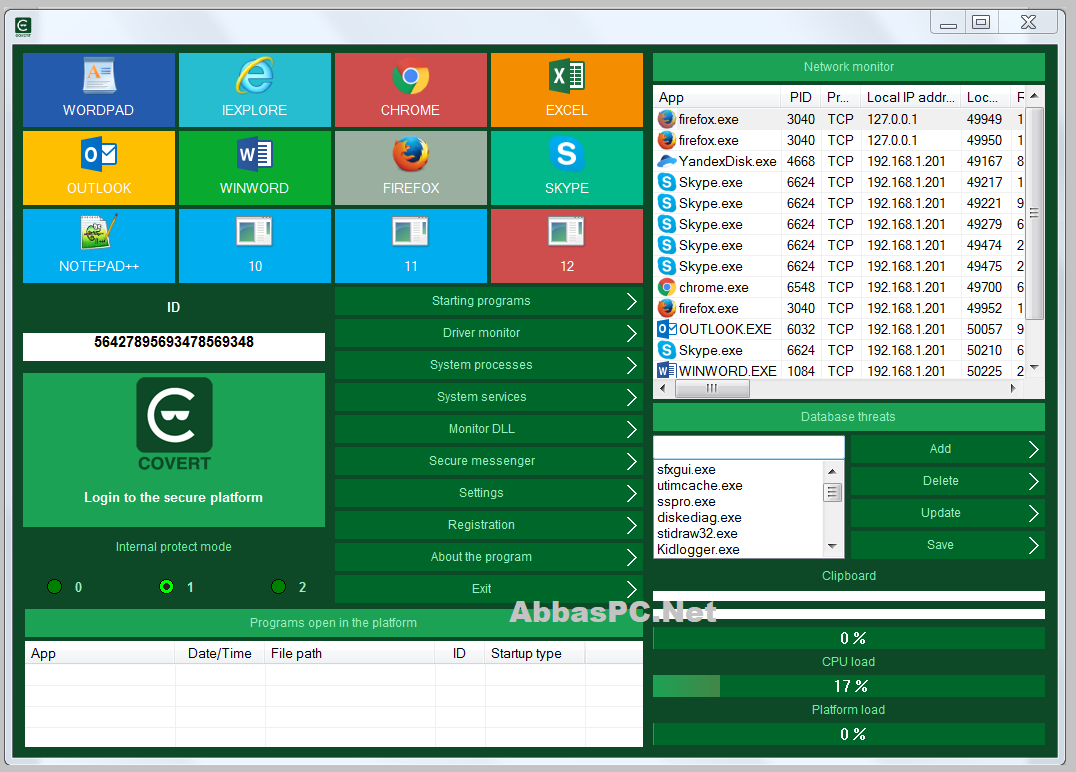1076x772 pixels.
Task: Click chrome.exe icon in network monitor
Action: 666,288
